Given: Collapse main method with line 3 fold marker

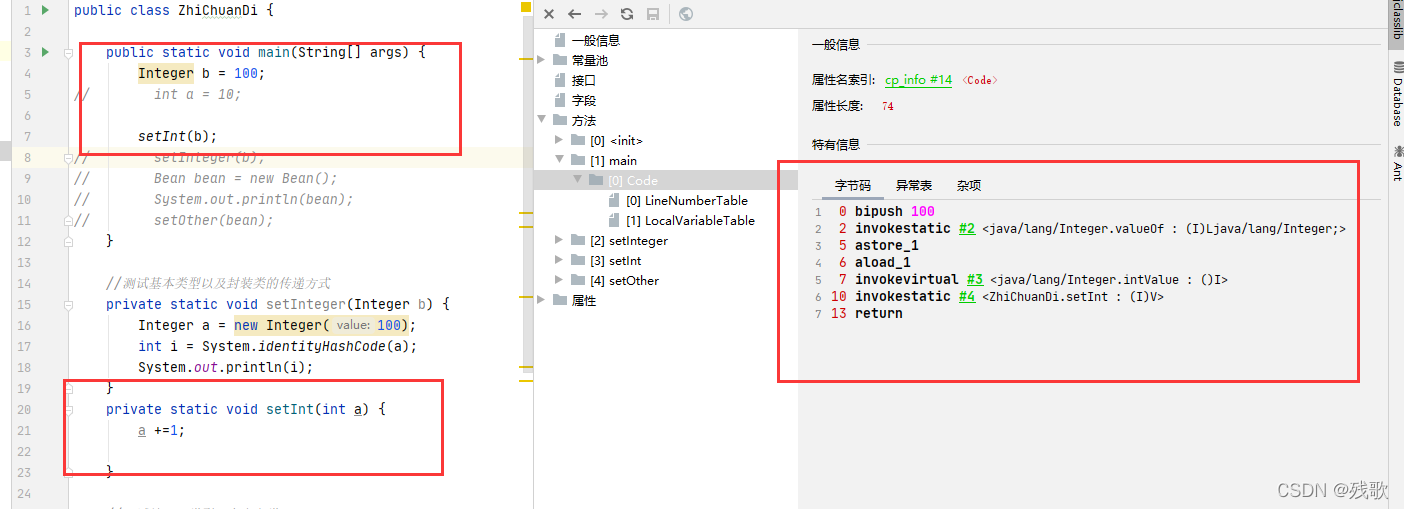Looking at the screenshot, I should [x=67, y=52].
